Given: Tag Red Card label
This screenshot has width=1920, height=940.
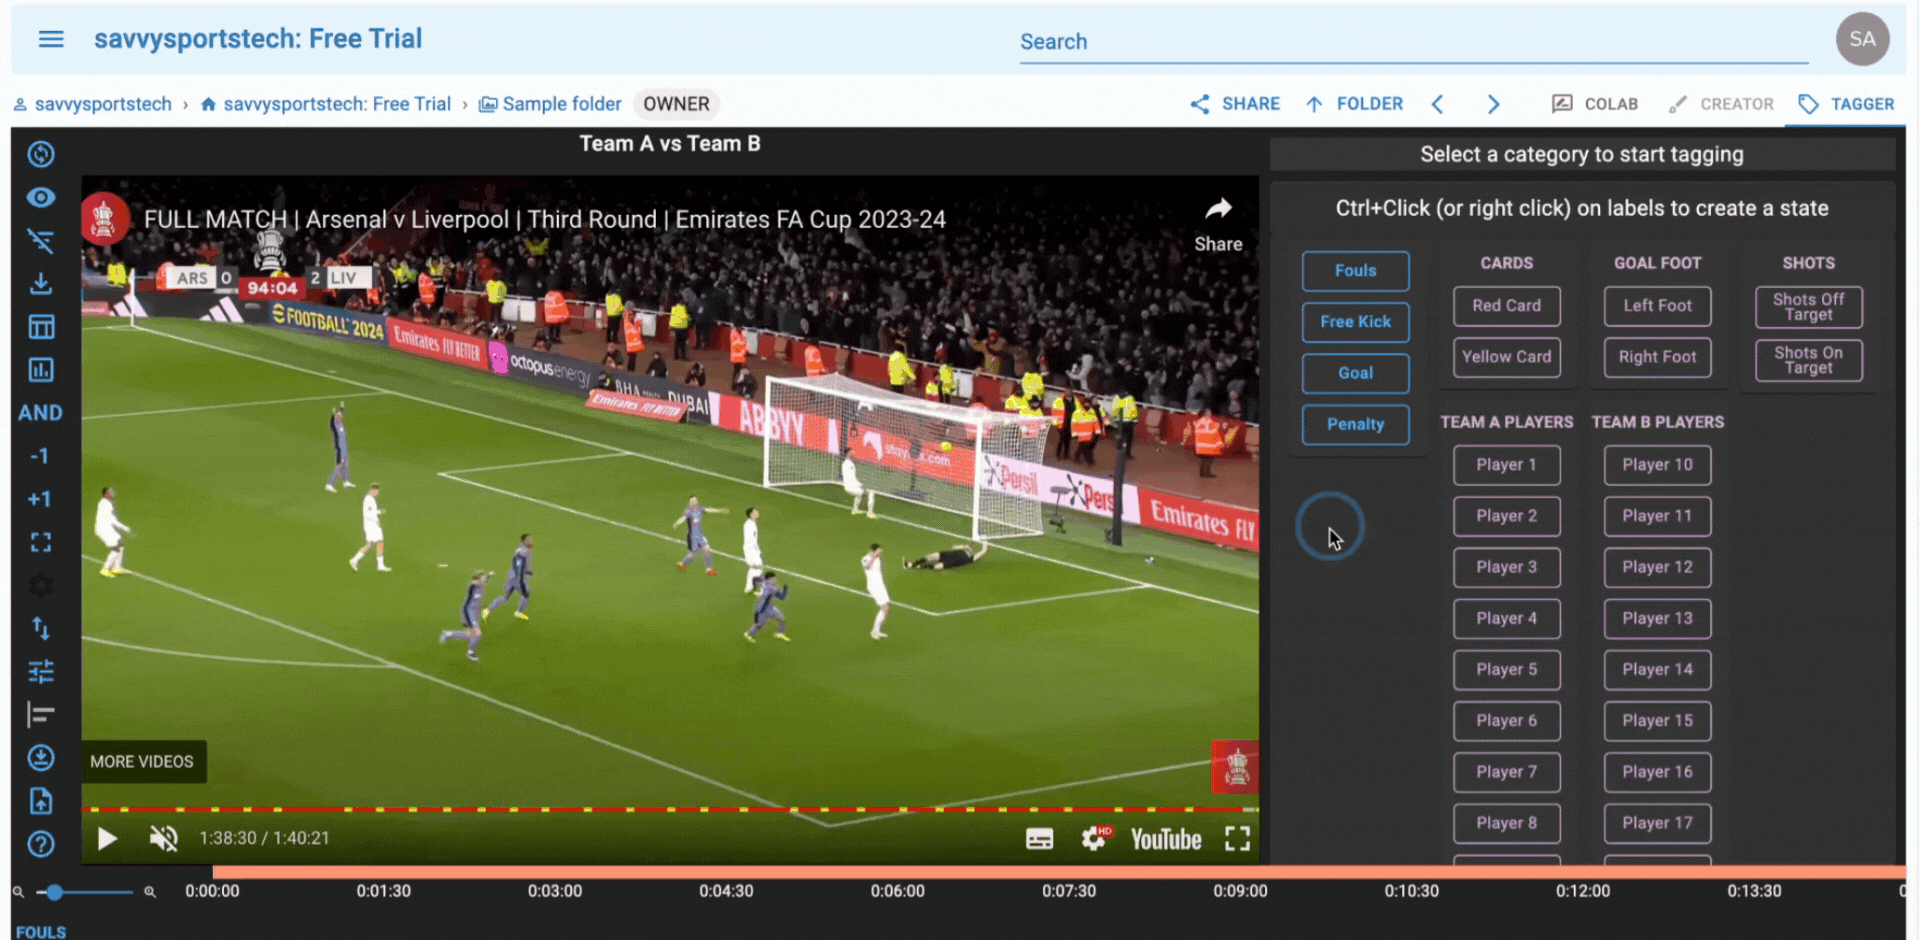Looking at the screenshot, I should click(x=1507, y=306).
